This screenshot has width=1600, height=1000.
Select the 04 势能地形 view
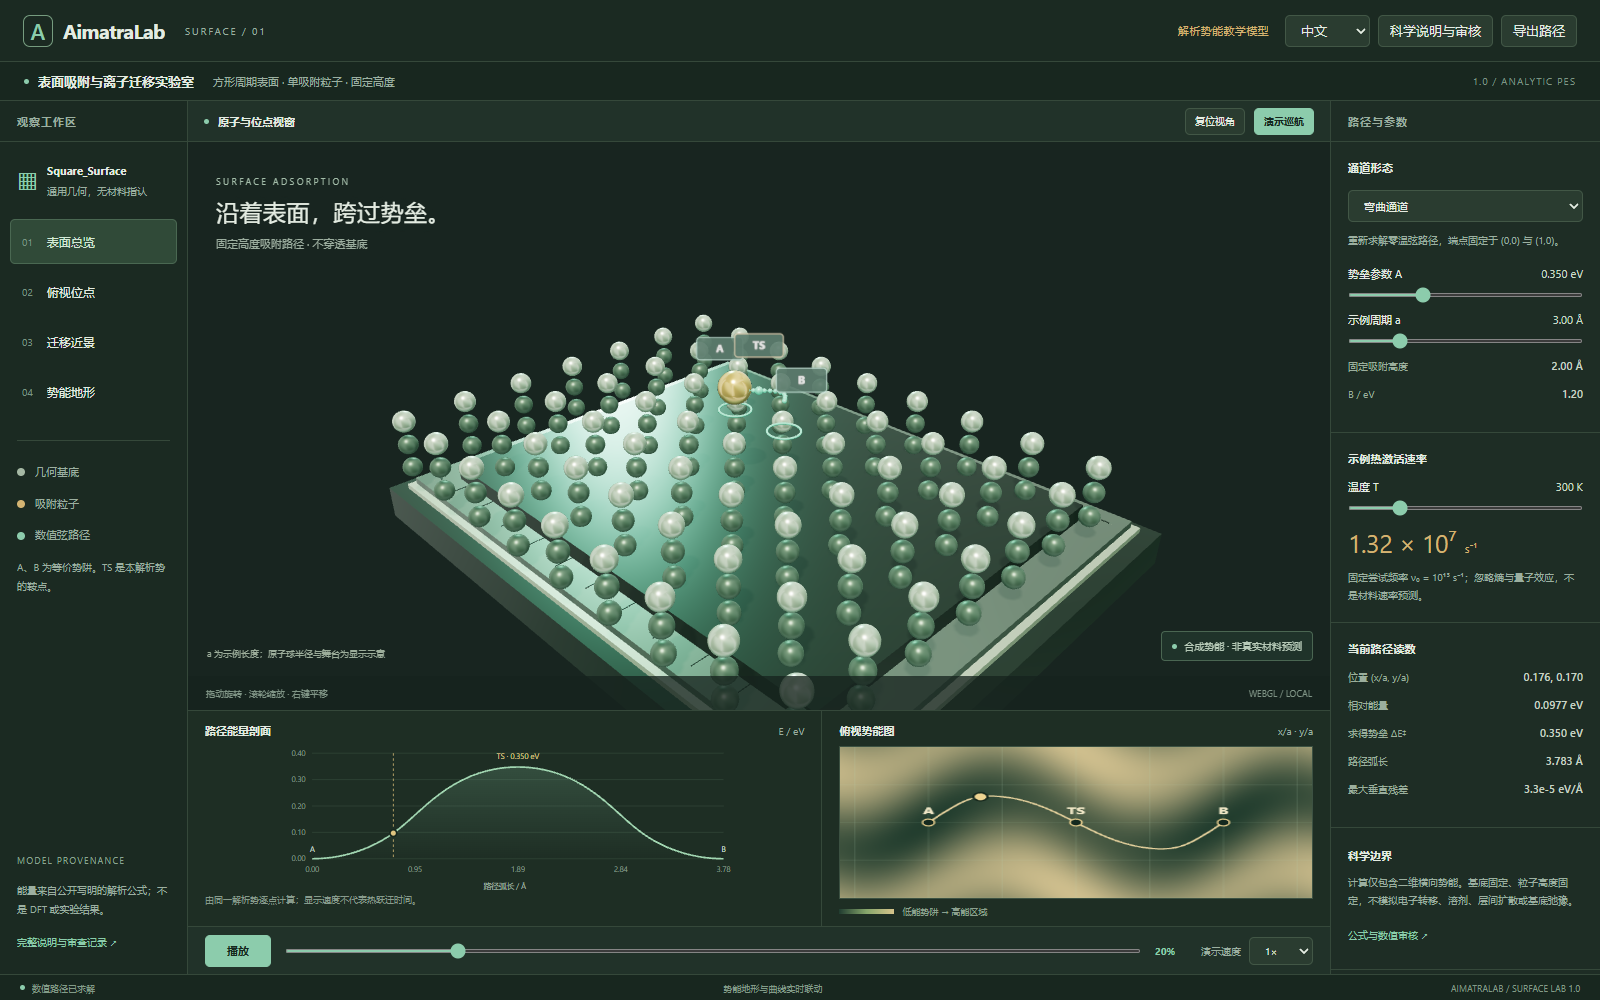(93, 392)
